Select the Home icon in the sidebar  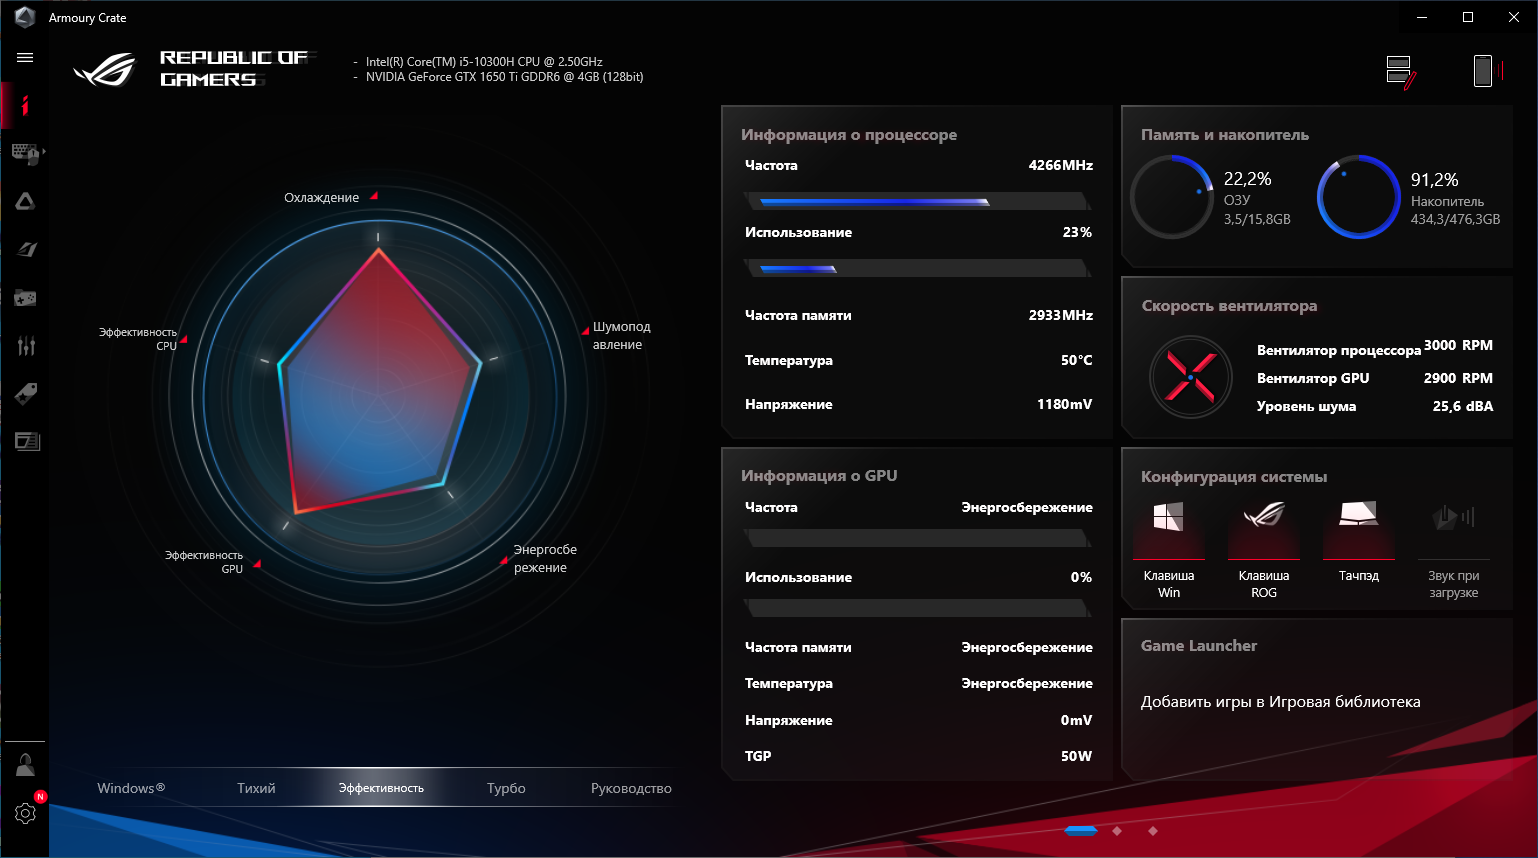tap(25, 105)
